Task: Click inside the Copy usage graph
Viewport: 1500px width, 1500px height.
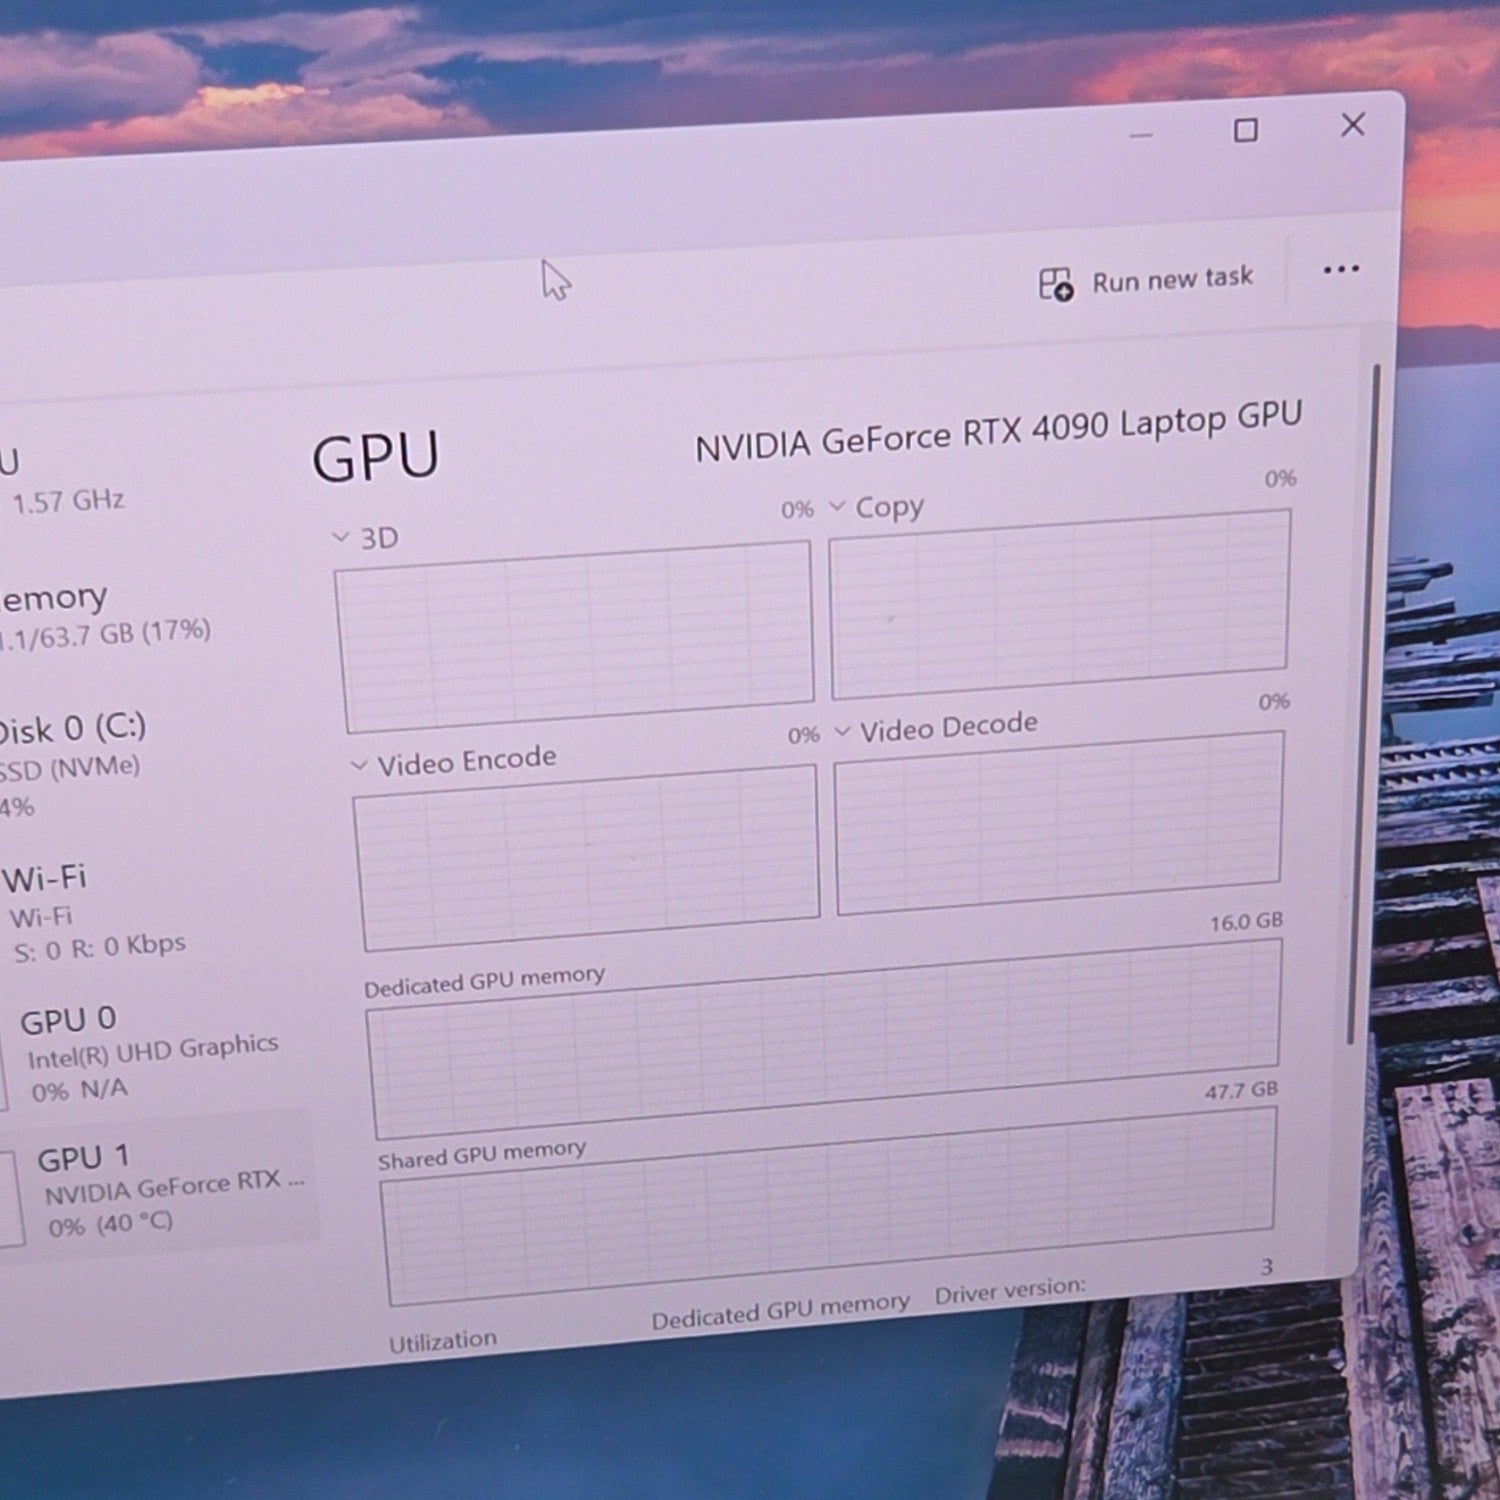Action: [1060, 603]
